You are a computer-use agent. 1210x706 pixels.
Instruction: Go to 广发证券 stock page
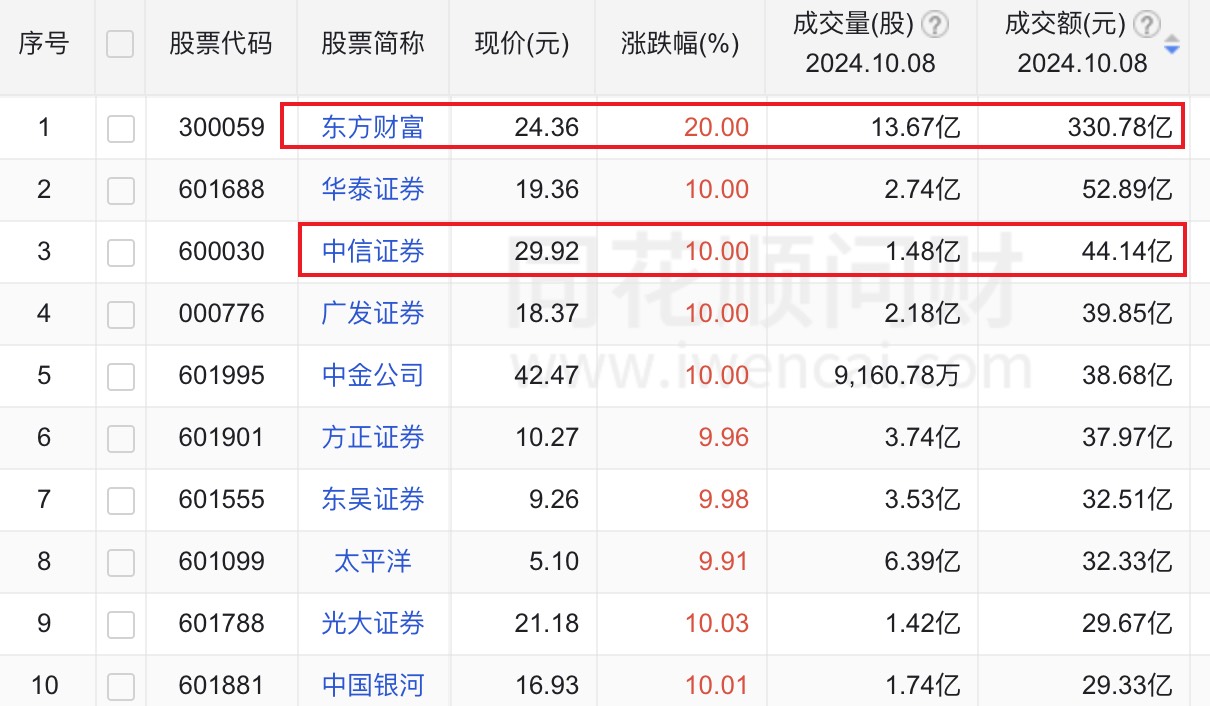coord(373,314)
